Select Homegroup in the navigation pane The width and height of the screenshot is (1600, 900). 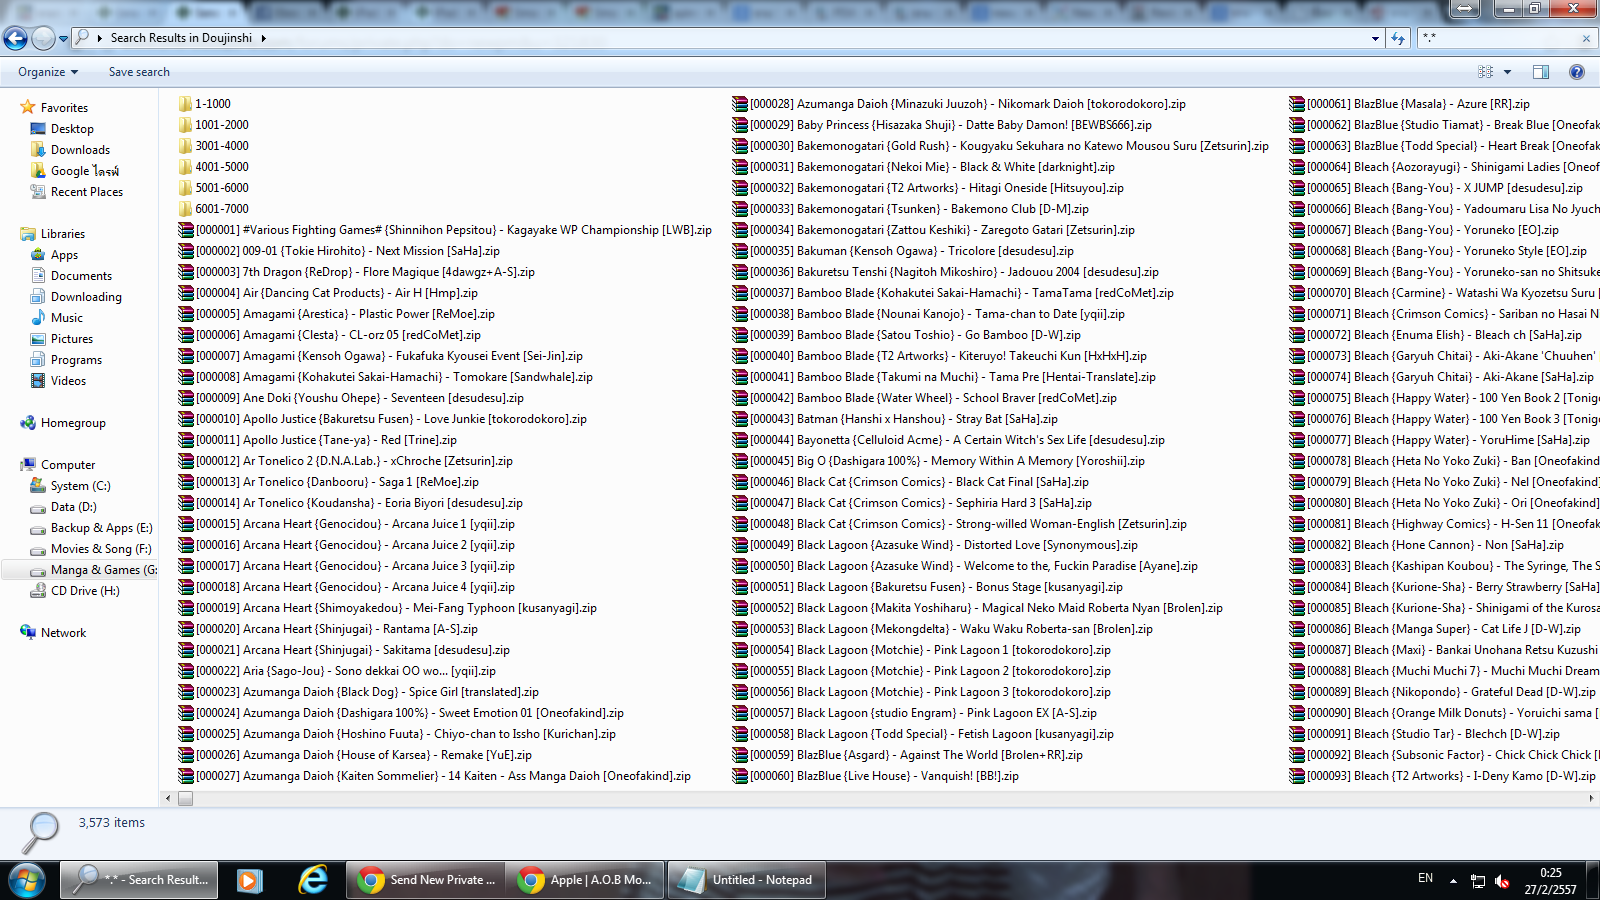pos(73,423)
